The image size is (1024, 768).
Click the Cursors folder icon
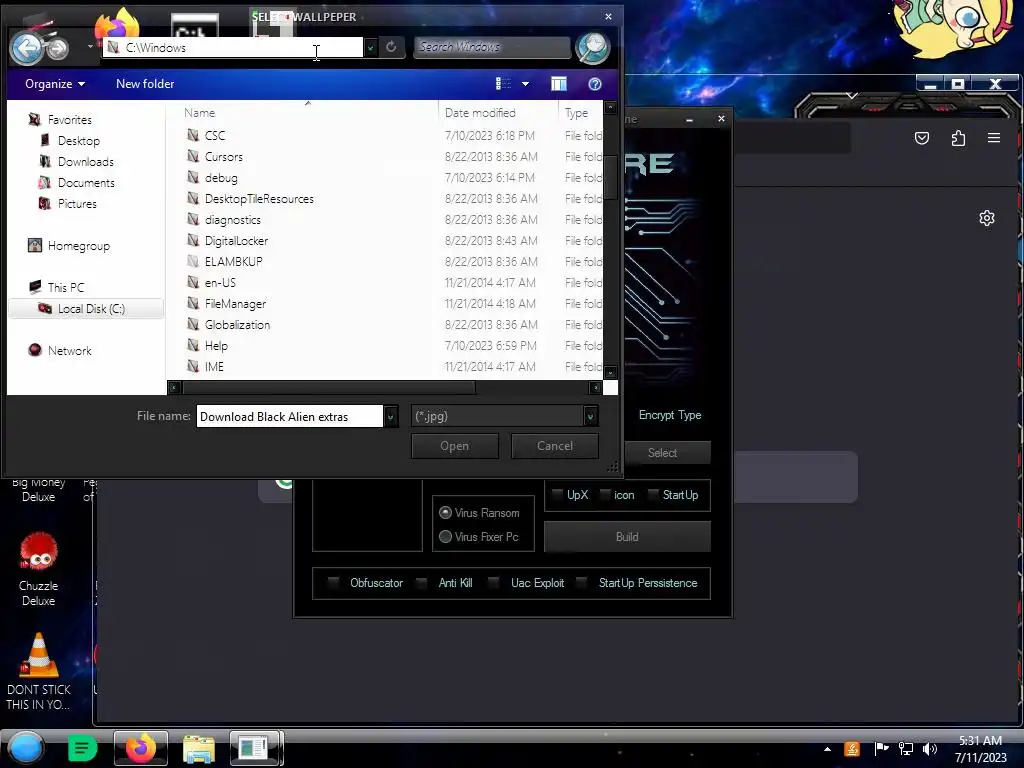click(193, 155)
